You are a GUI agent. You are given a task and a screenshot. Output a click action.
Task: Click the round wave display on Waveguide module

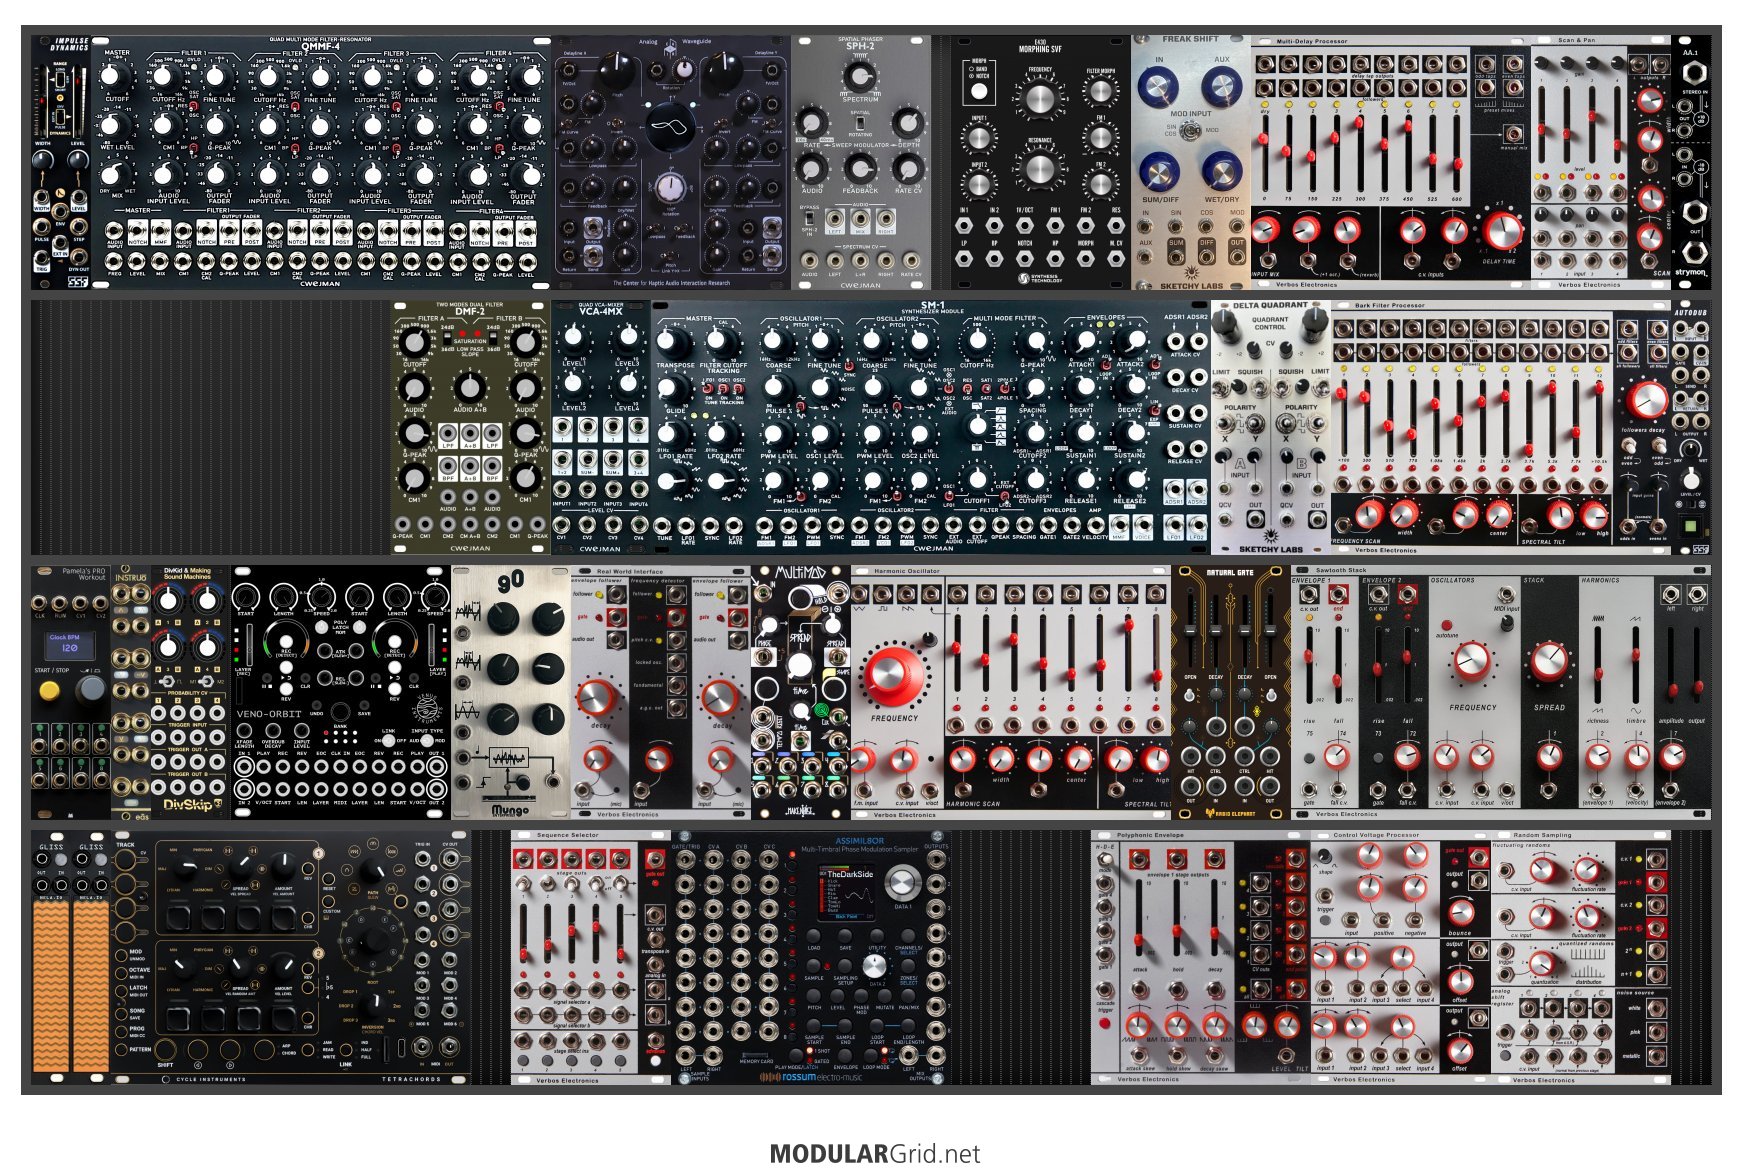[671, 129]
